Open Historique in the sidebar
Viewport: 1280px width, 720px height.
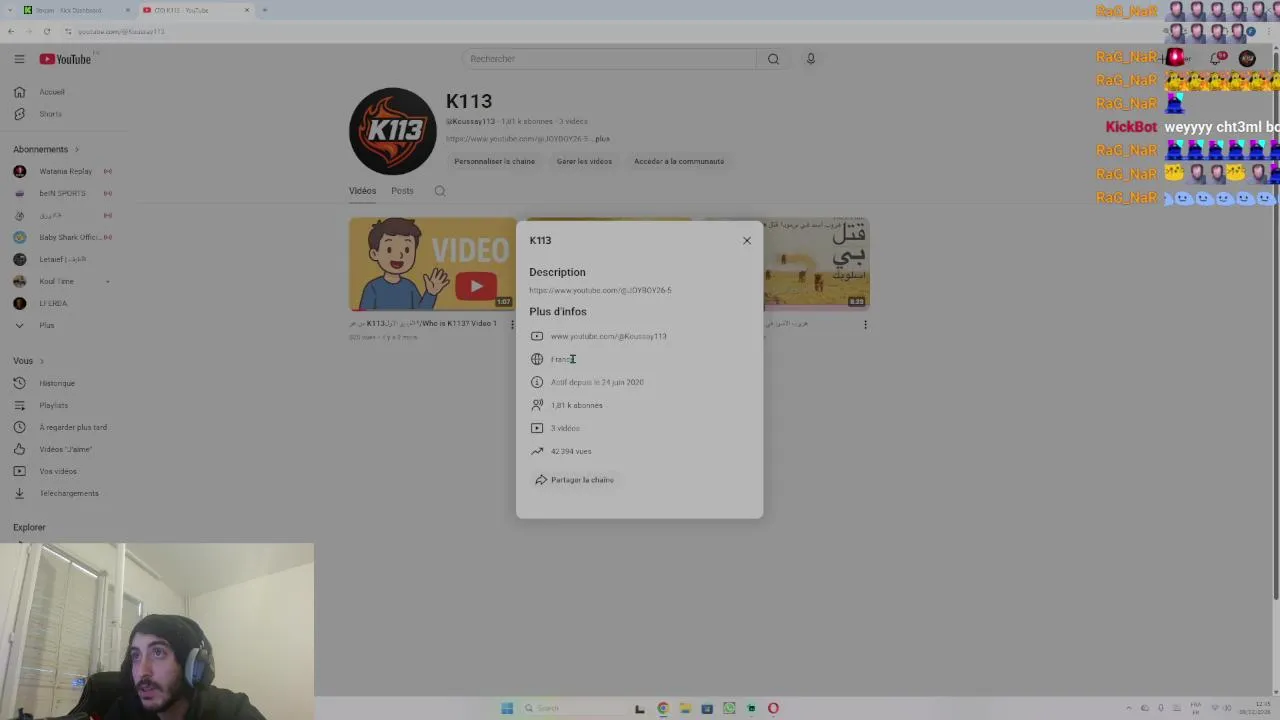tap(57, 383)
